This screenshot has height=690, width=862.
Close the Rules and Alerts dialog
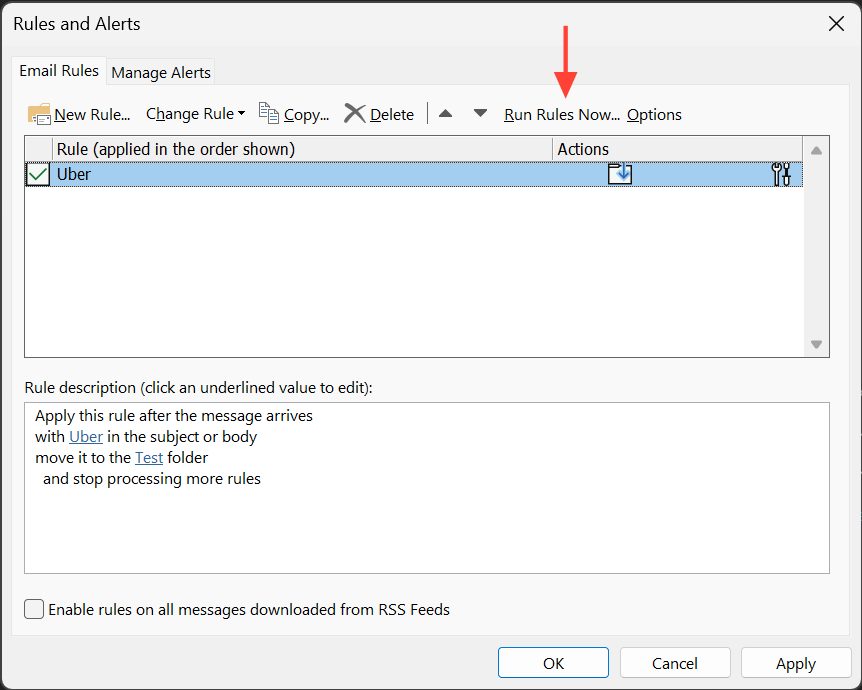pyautogui.click(x=836, y=24)
